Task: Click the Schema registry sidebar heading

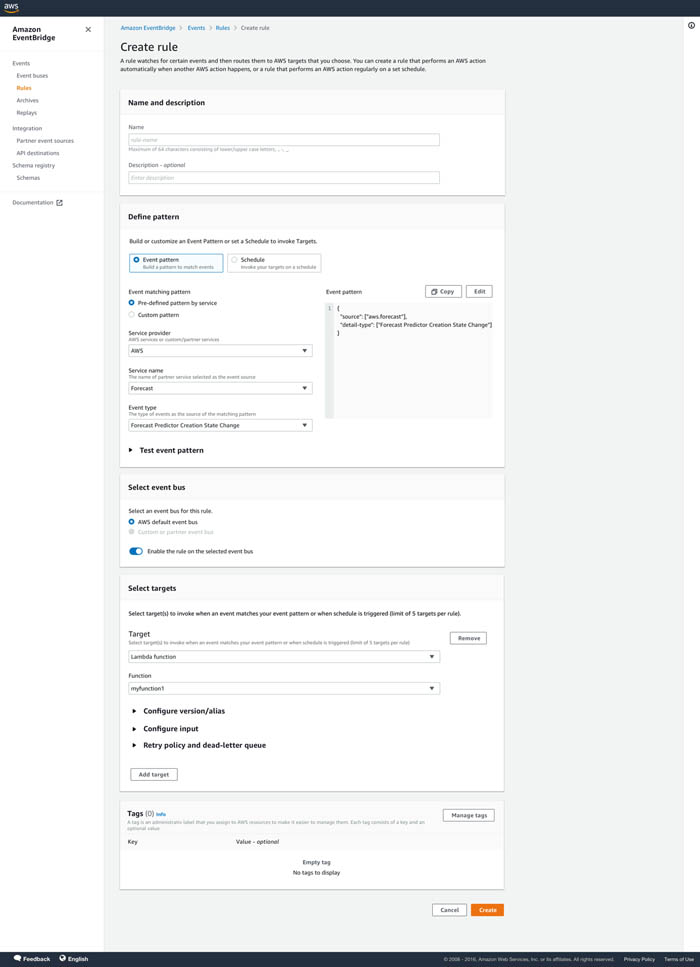Action: point(33,165)
